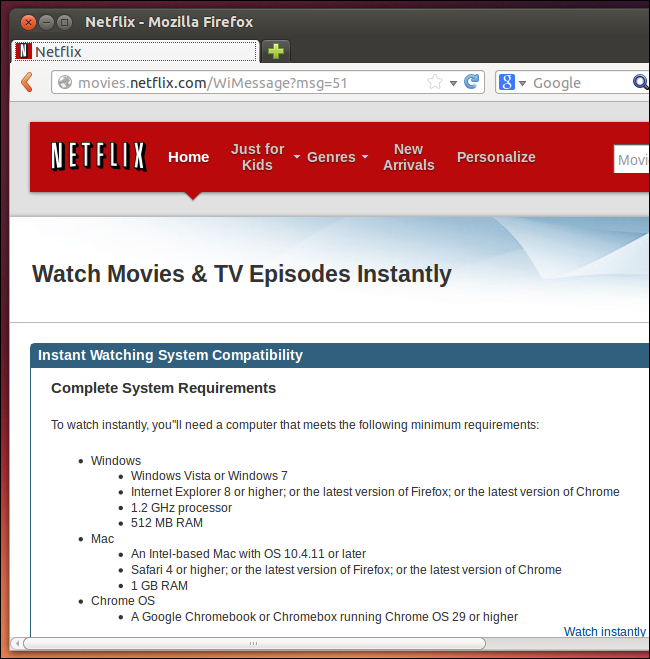Click the Mac list item
The image size is (650, 659).
pyautogui.click(x=103, y=539)
